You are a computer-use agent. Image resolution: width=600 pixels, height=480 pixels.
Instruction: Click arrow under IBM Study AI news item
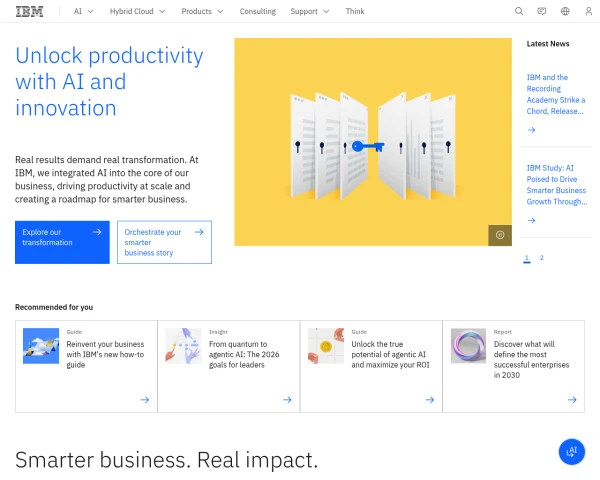click(x=532, y=220)
